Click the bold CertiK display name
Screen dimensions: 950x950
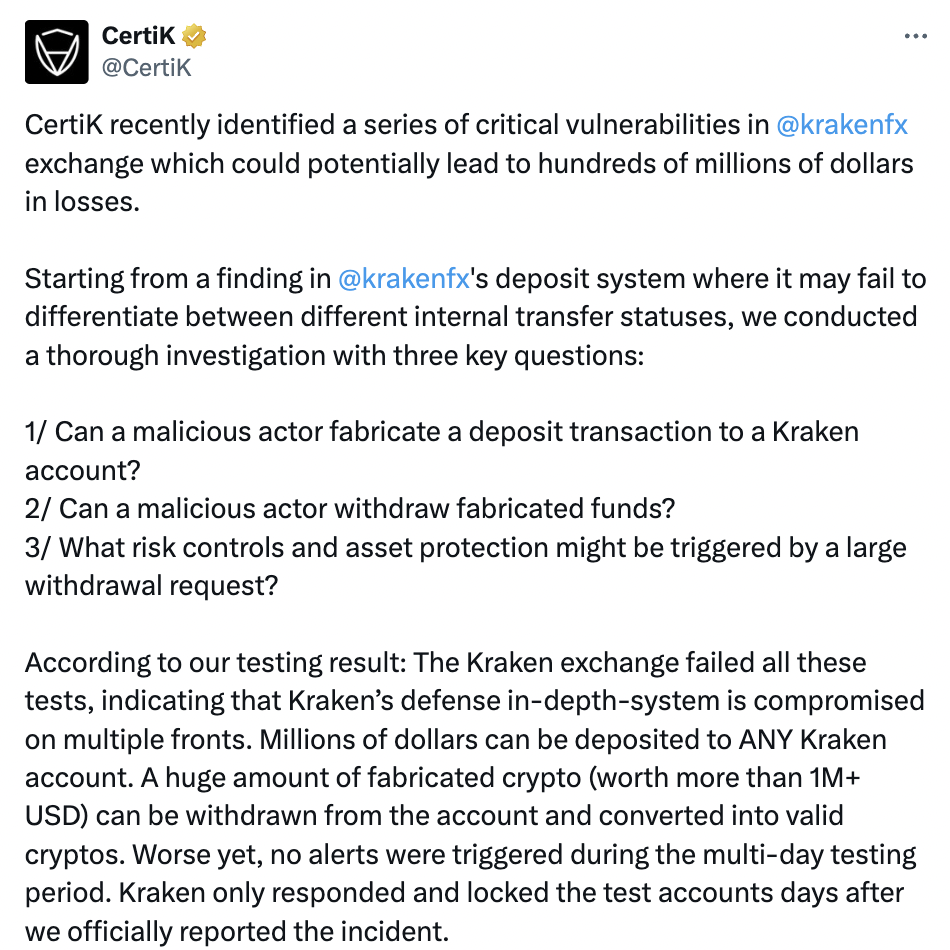(138, 36)
